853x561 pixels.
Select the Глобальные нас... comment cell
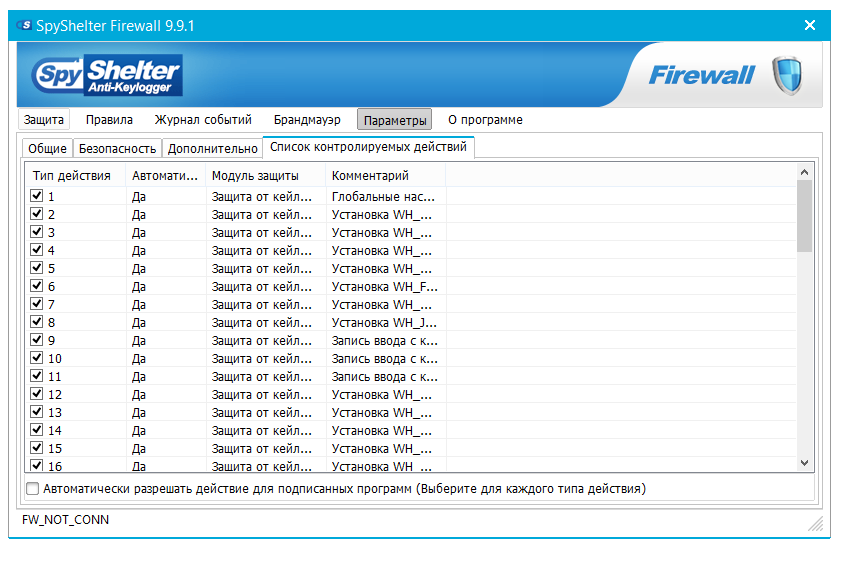(384, 196)
